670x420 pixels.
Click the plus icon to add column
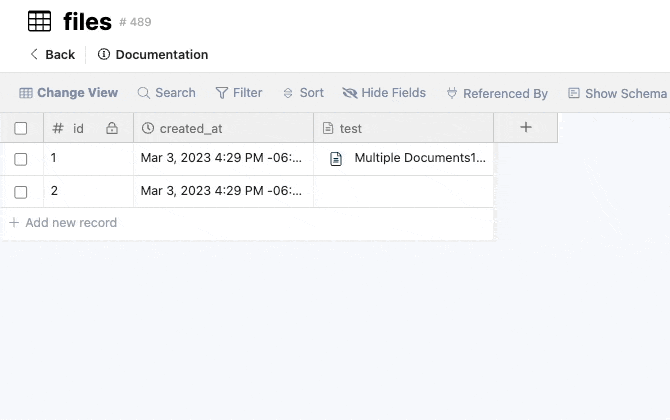tap(526, 127)
